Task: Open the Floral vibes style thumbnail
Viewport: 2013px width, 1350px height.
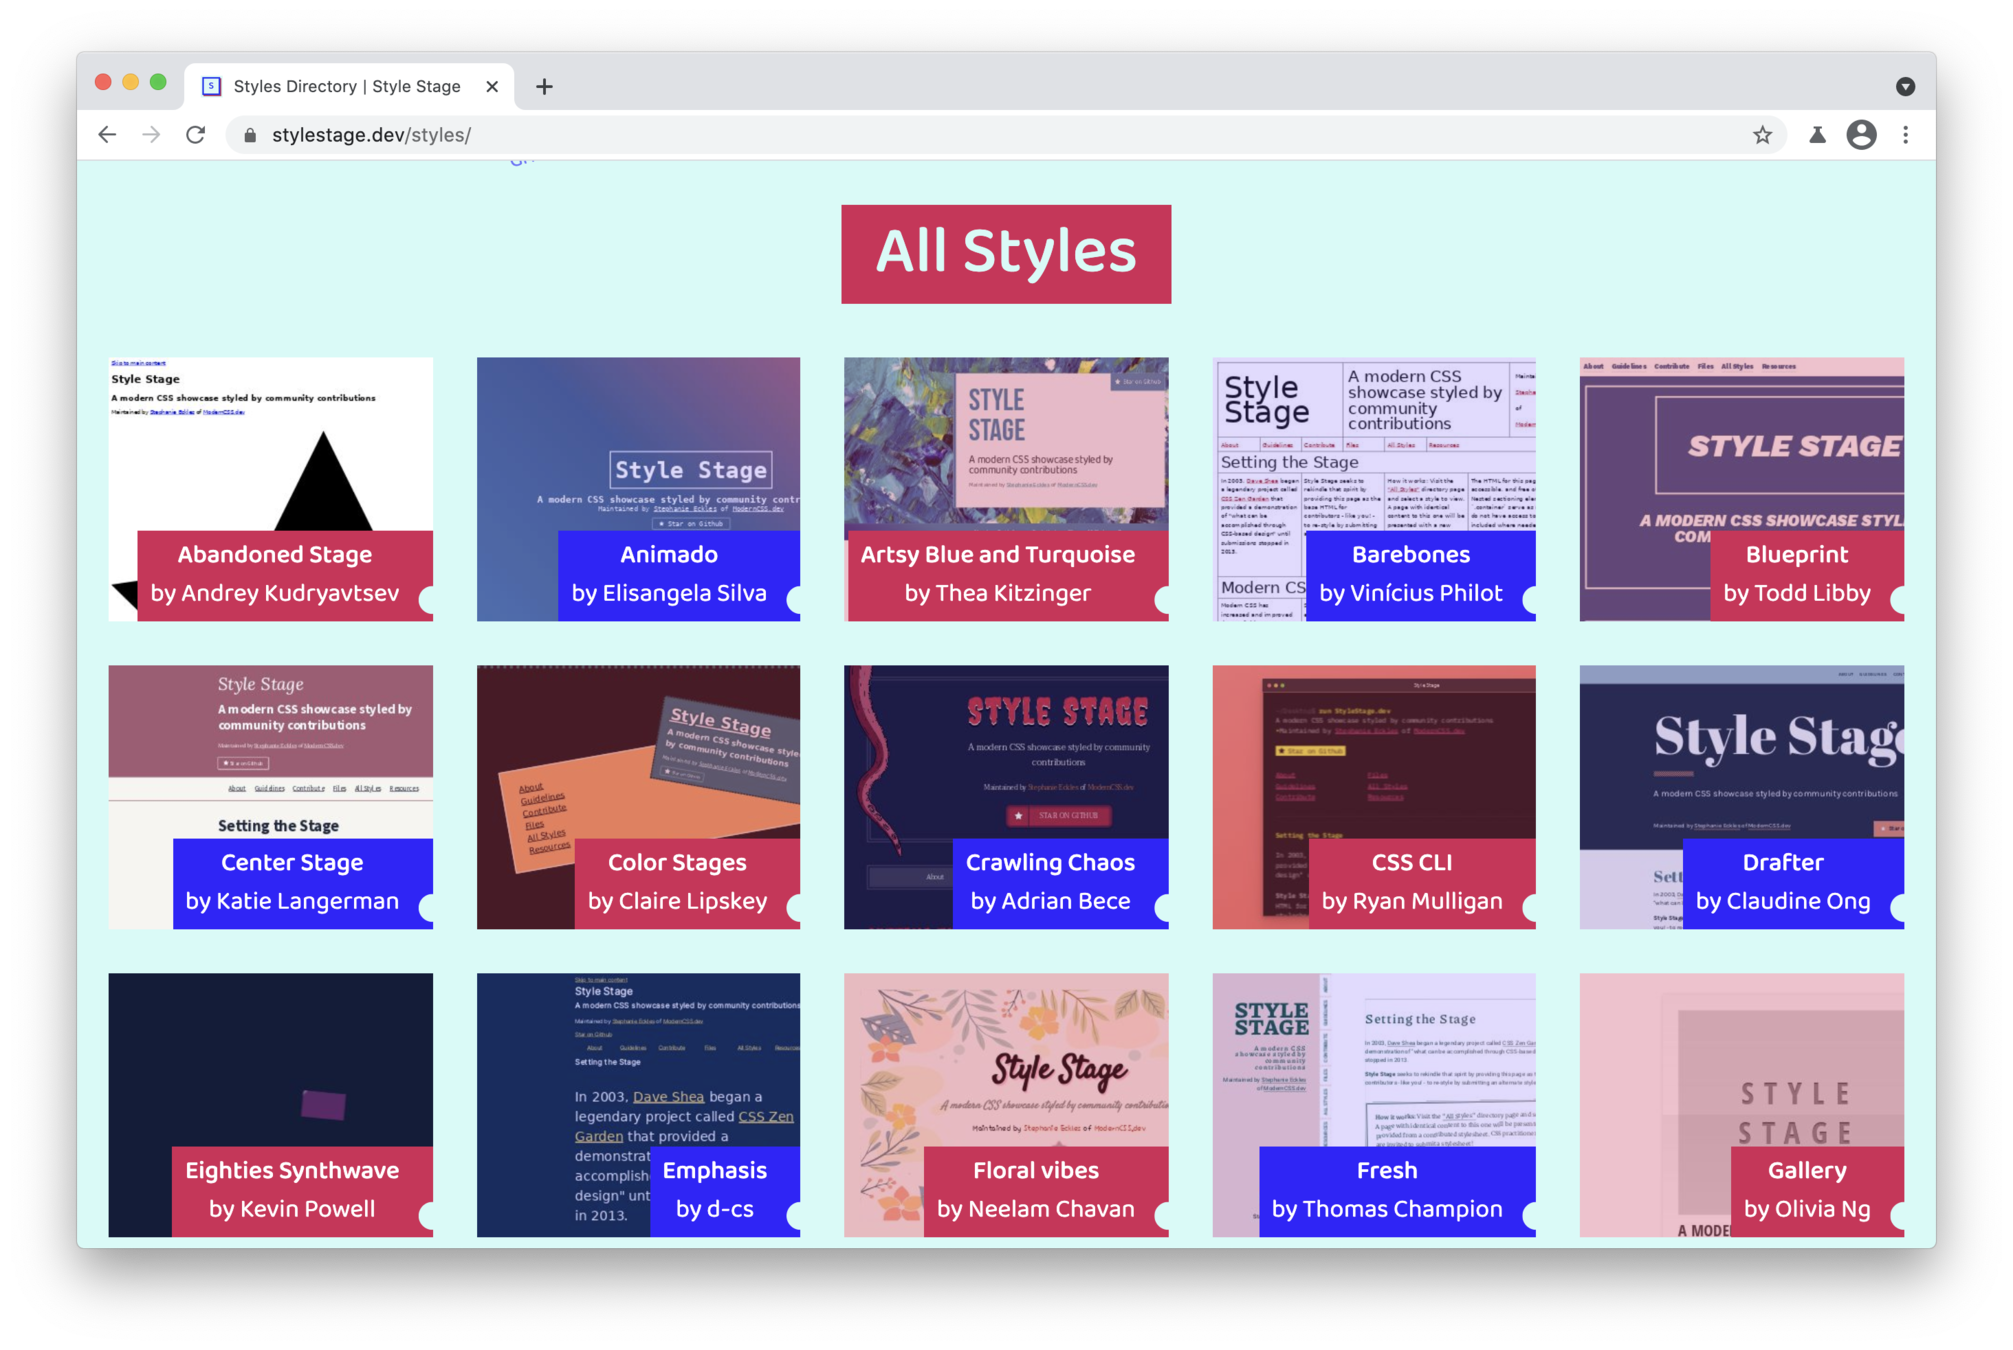Action: (x=1005, y=1060)
